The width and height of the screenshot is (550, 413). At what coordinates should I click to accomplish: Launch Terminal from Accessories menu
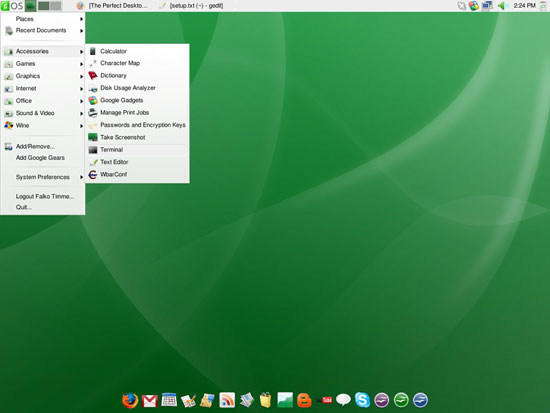click(137, 150)
